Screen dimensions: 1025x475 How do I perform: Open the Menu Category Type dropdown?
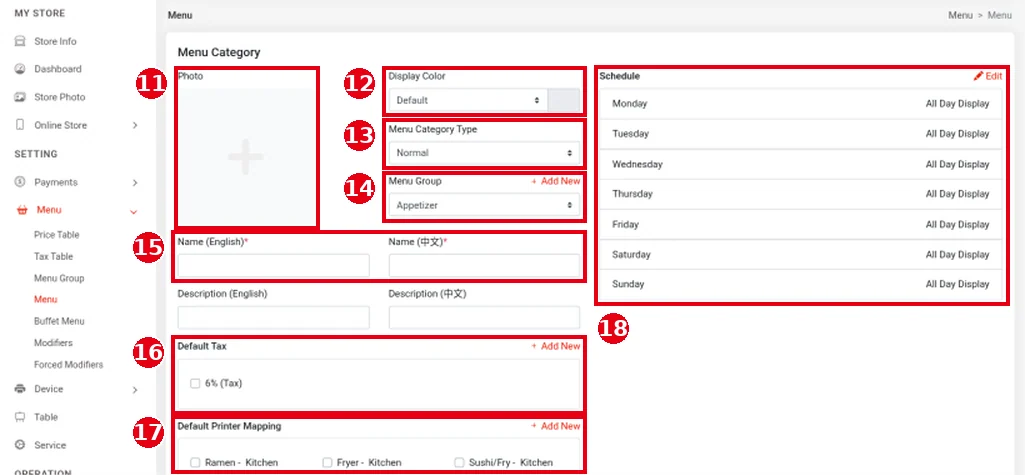pos(484,153)
